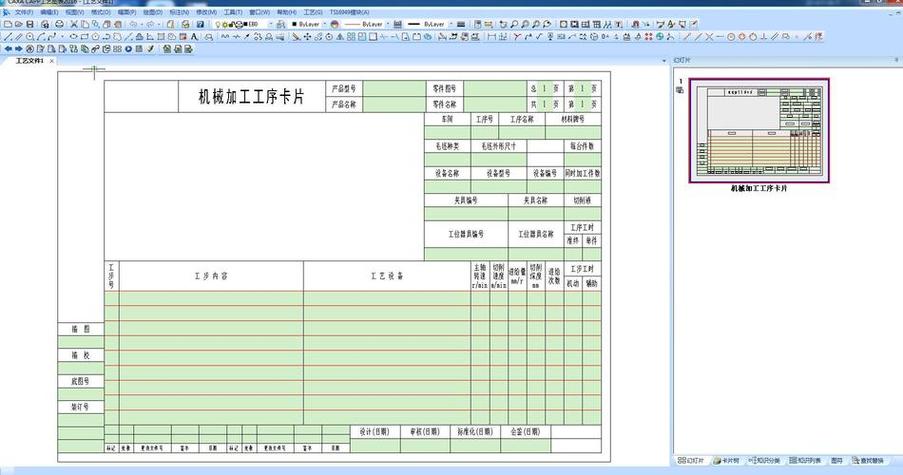This screenshot has height=475, width=903.
Task: Expand the Redo history dropdown arrow
Action: (159, 24)
